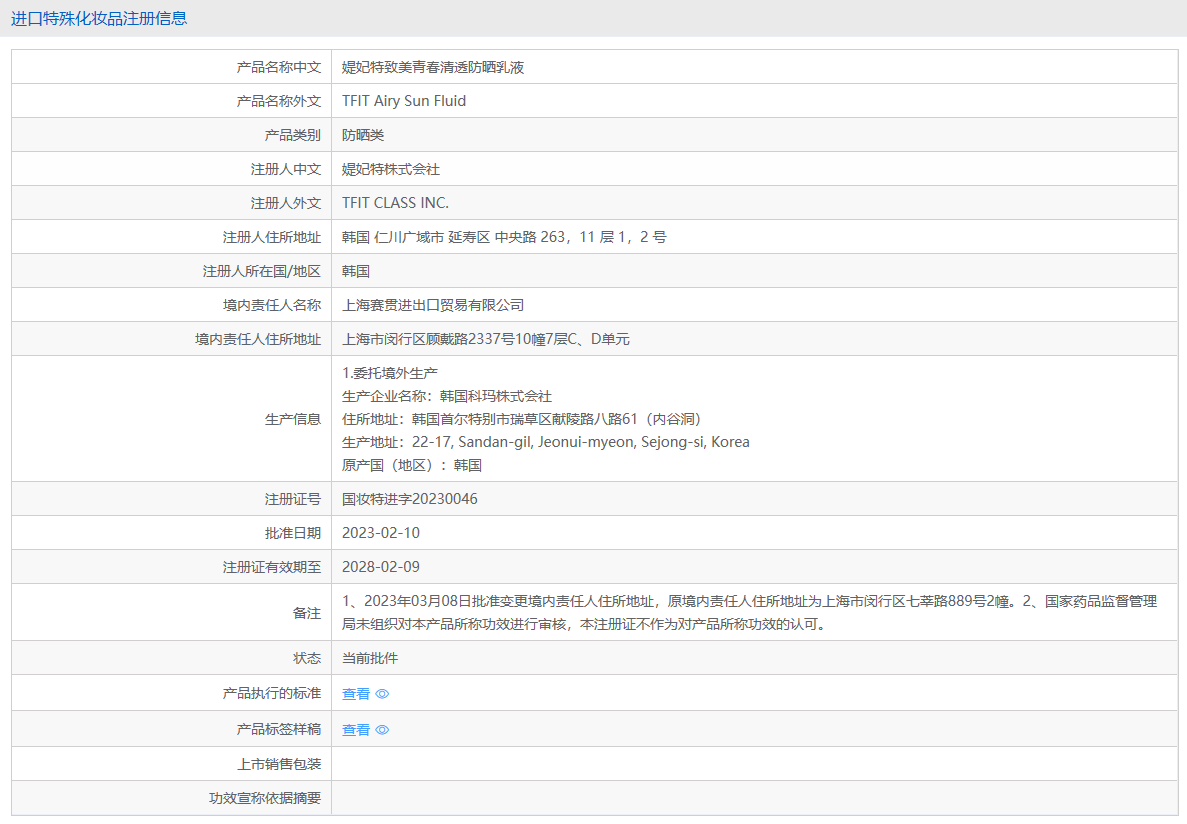Screen dimensions: 1187x824
Task: Click 韩国 value in 注册人所在国/地区 row
Action: (356, 271)
